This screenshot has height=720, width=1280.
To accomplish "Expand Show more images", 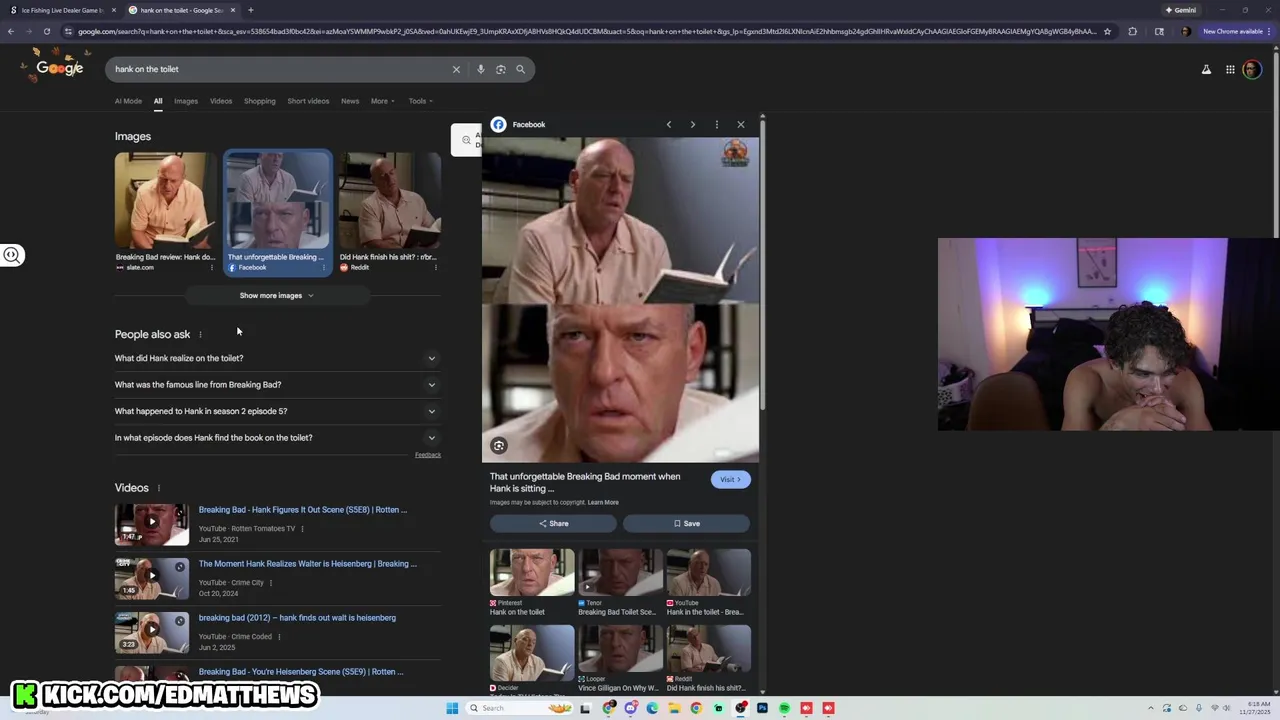I will (277, 295).
